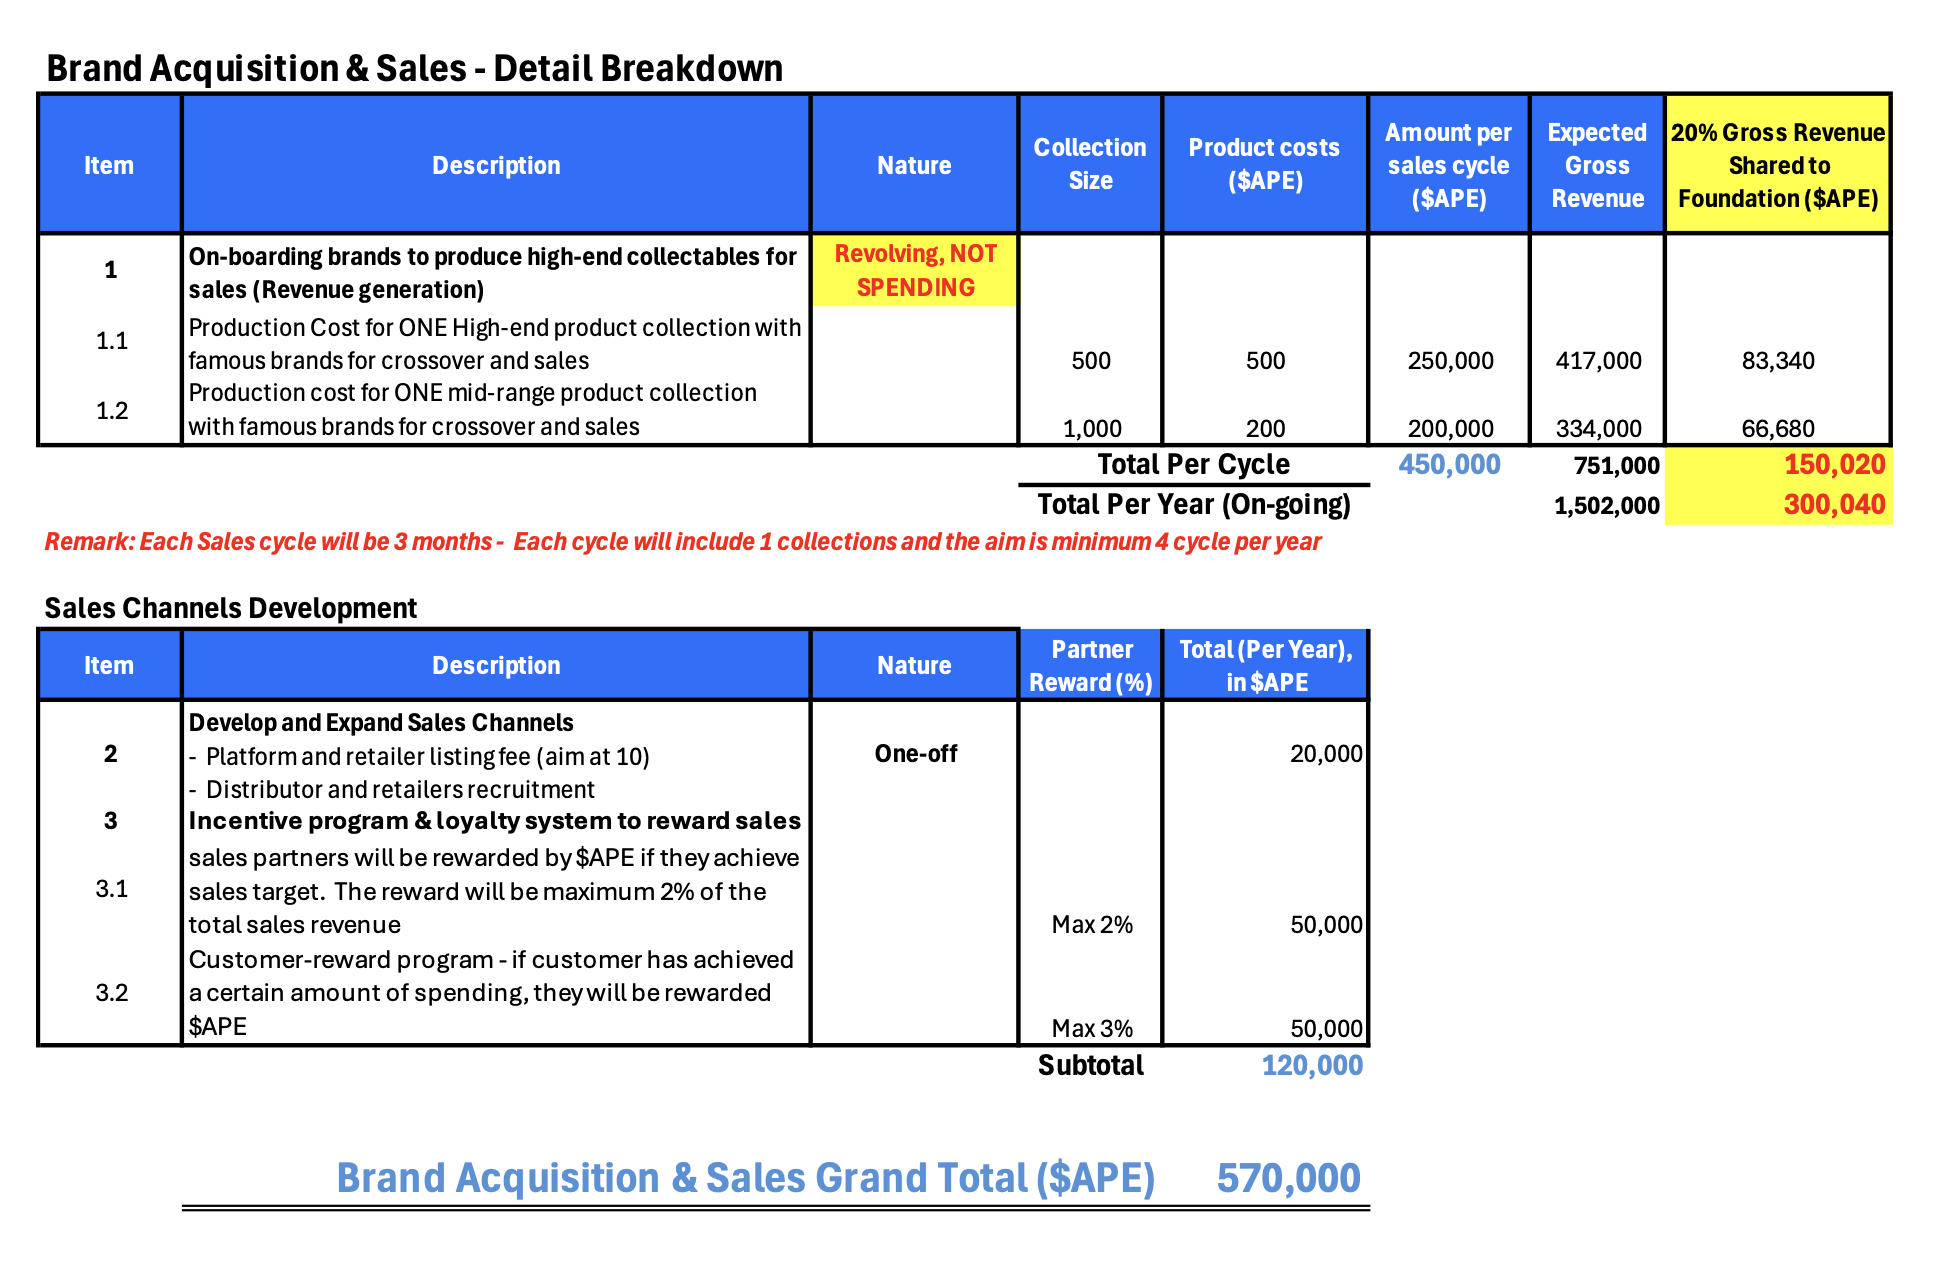Click the Sales Channels Development heading

[x=230, y=608]
